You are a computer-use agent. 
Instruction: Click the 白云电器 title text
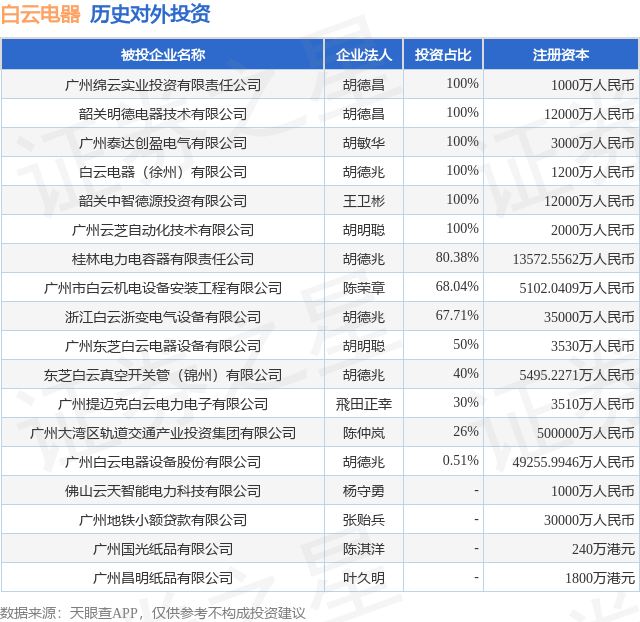pyautogui.click(x=41, y=14)
